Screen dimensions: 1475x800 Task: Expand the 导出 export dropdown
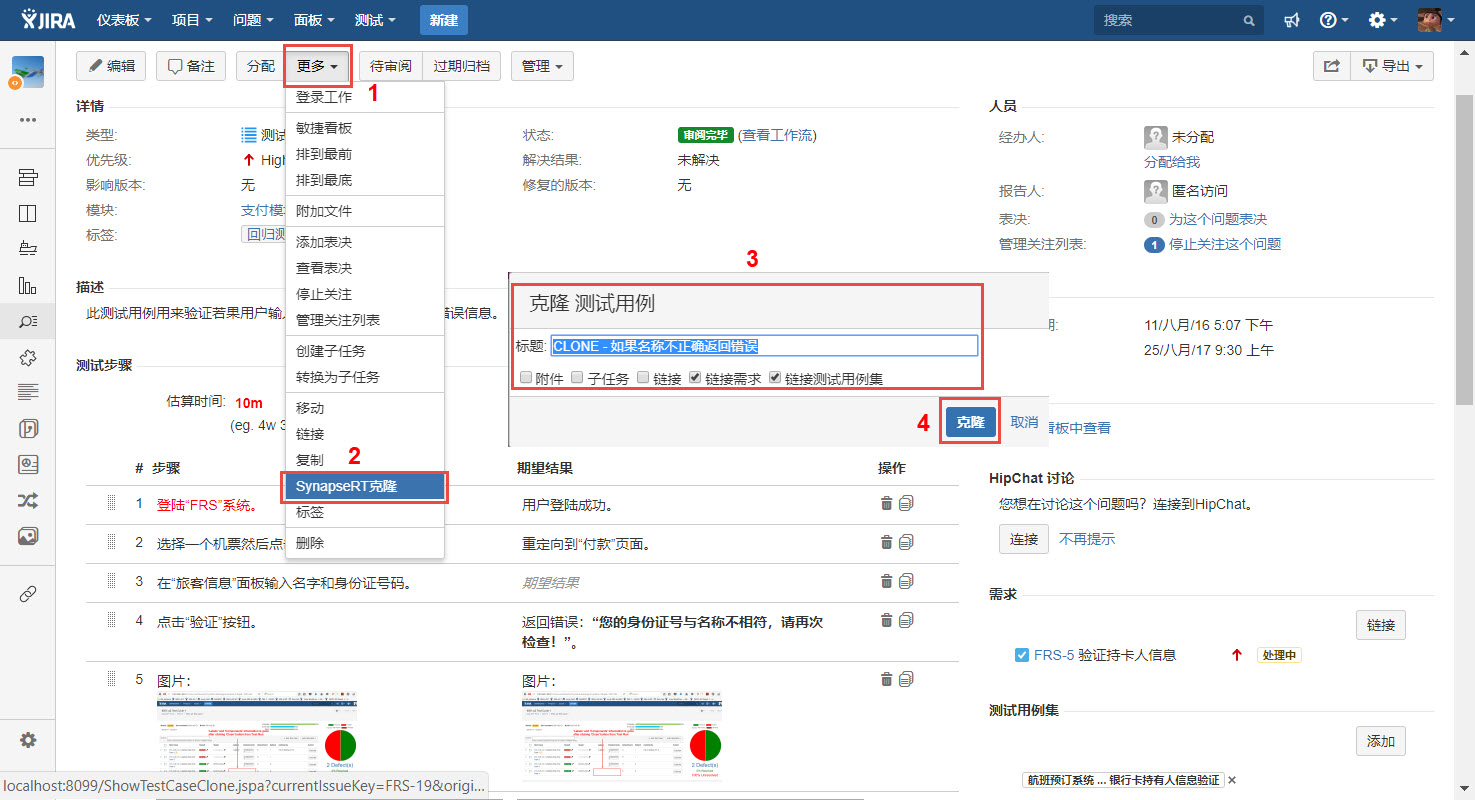1392,66
